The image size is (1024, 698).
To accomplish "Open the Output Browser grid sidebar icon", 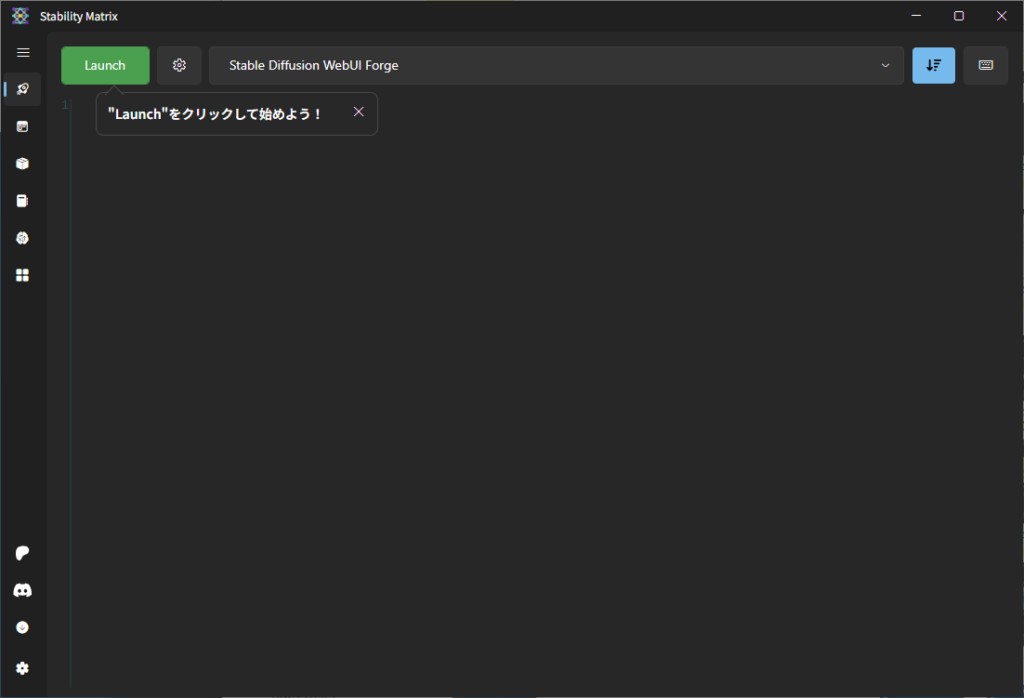I will (22, 275).
